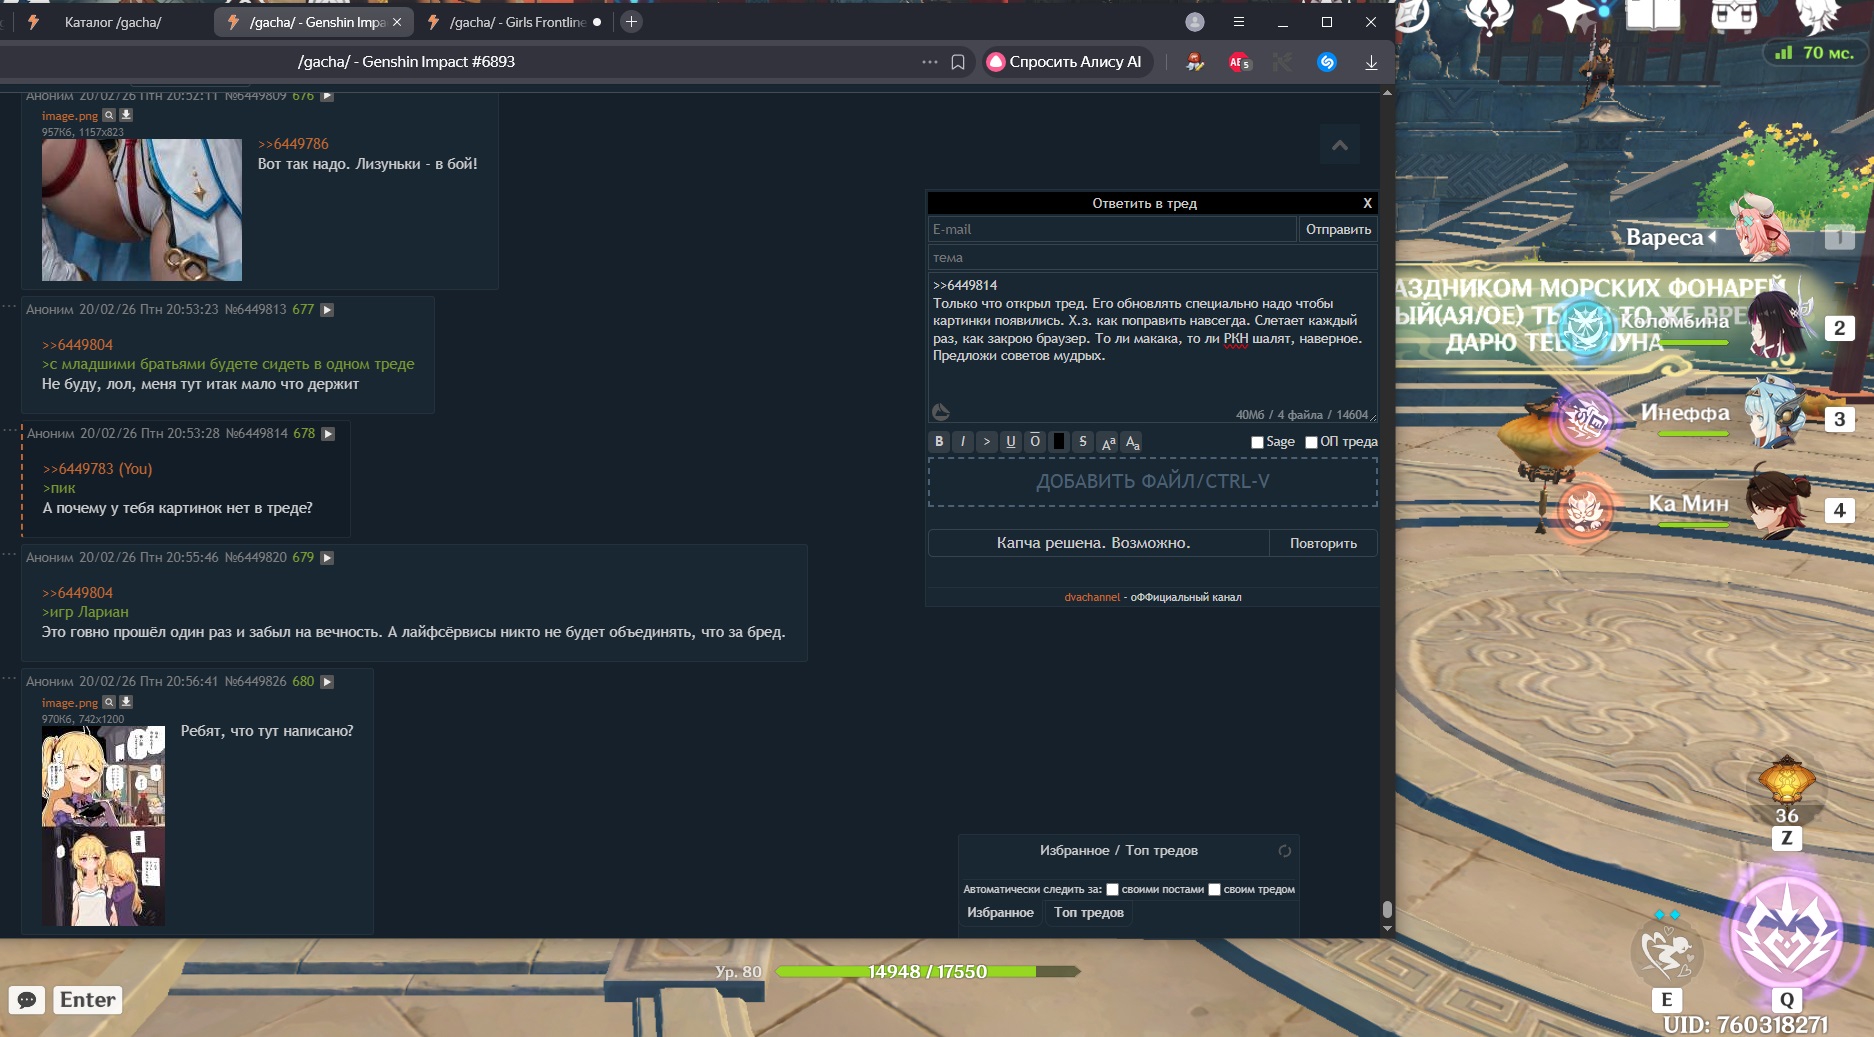Open a new browser tab
The image size is (1874, 1037).
[x=631, y=22]
